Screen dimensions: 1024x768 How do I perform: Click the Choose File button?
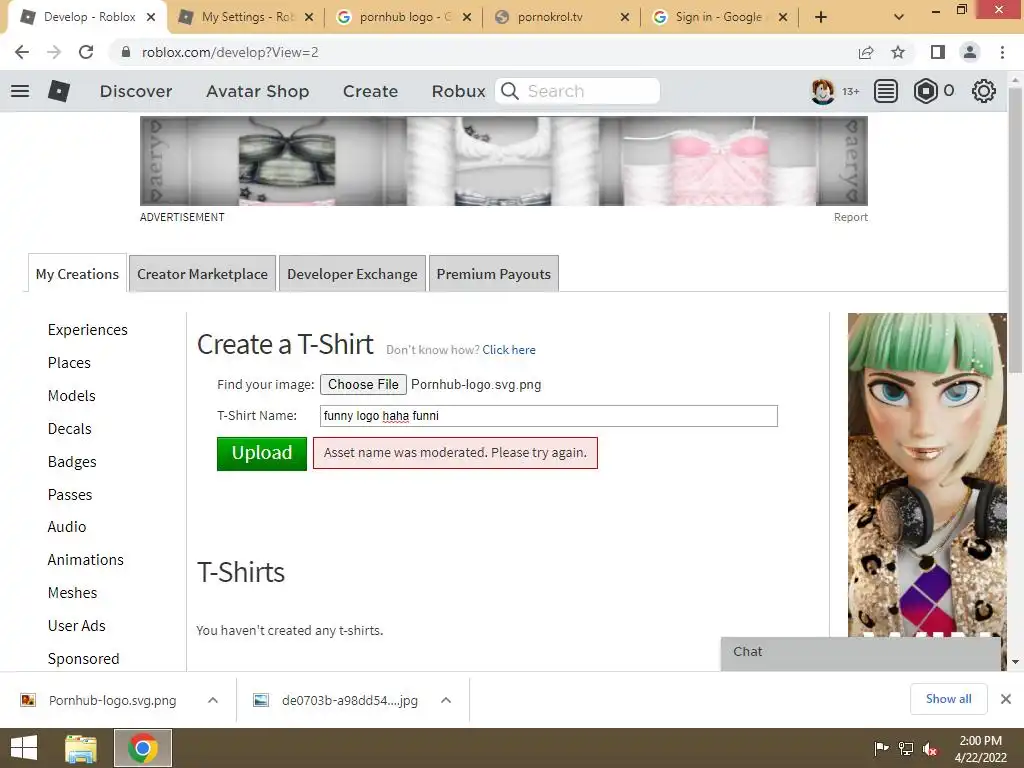tap(363, 384)
